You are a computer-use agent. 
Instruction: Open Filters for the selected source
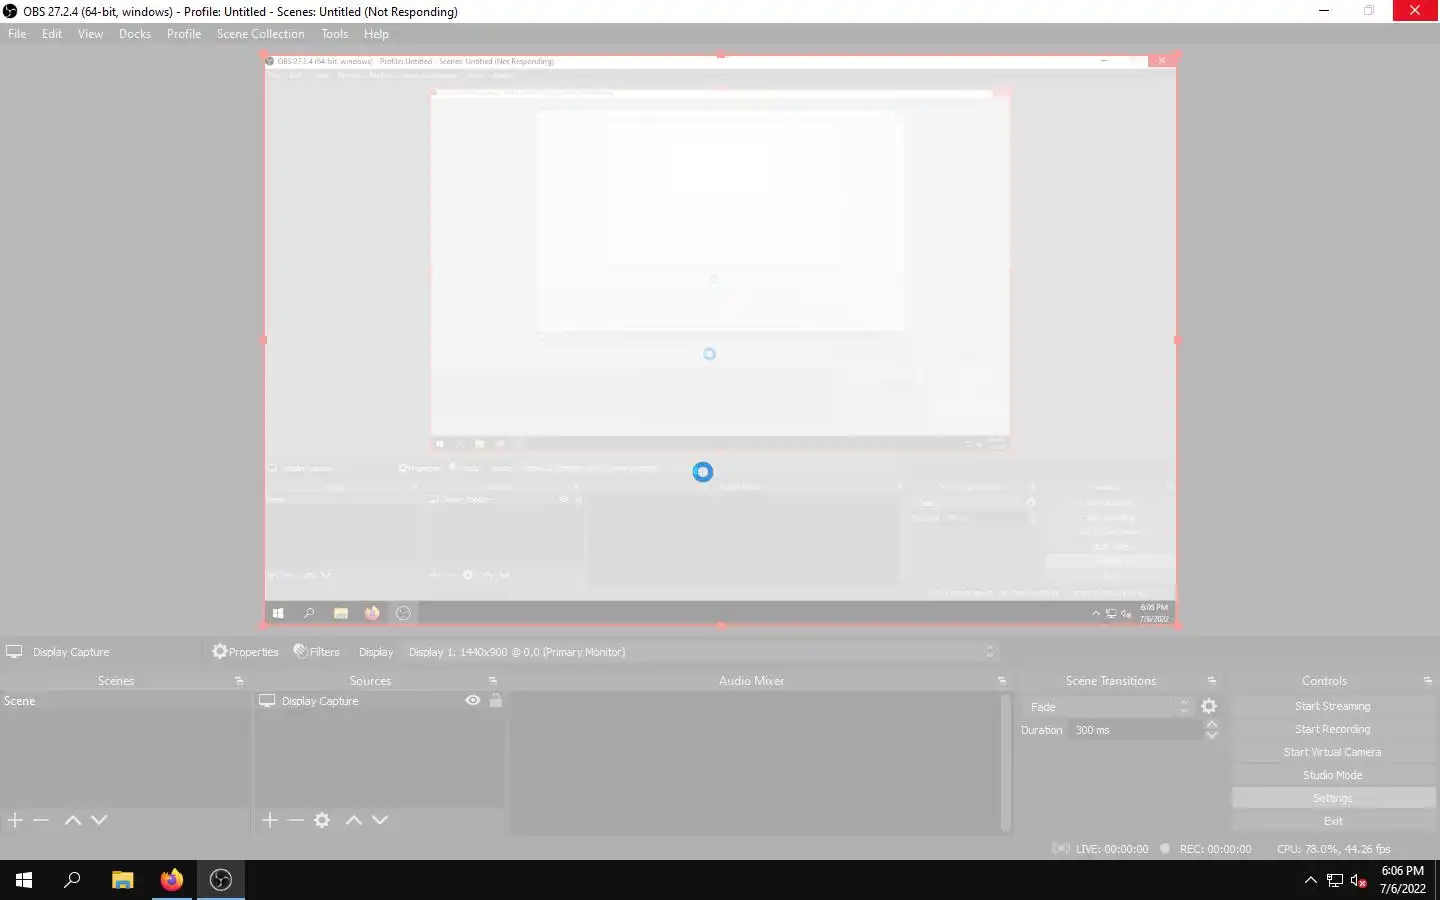click(x=316, y=652)
